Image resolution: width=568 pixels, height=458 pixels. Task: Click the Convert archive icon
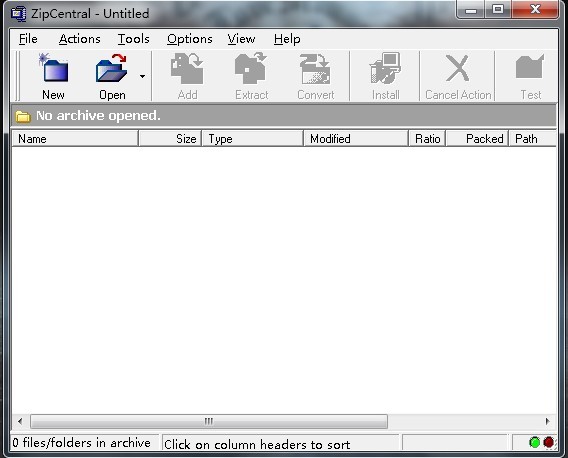tap(315, 69)
